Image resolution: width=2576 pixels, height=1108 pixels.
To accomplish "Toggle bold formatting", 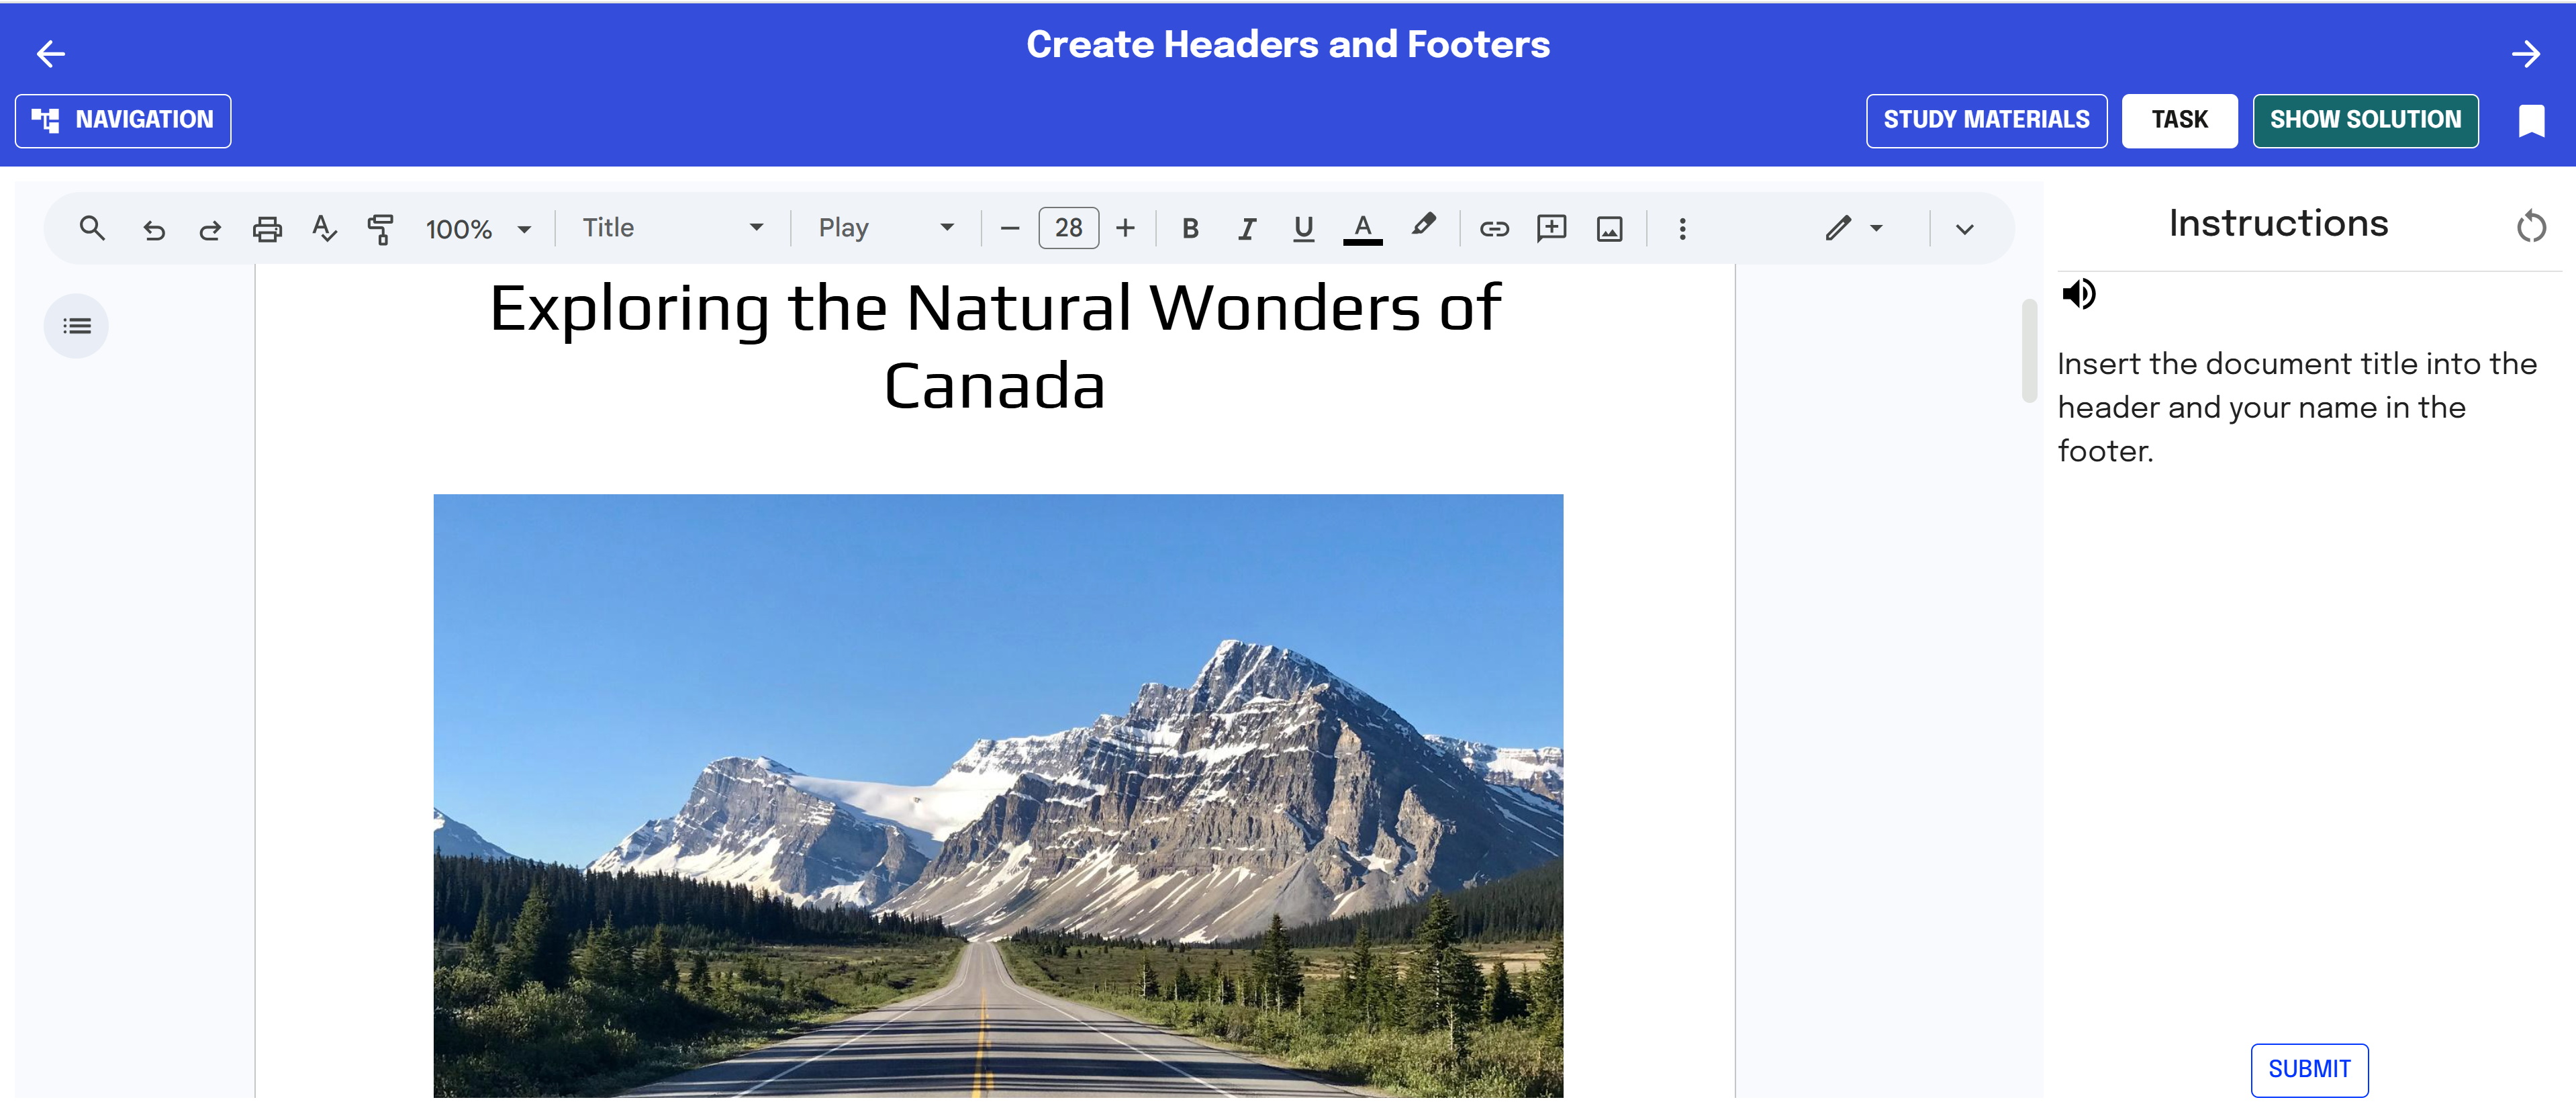I will point(1190,229).
